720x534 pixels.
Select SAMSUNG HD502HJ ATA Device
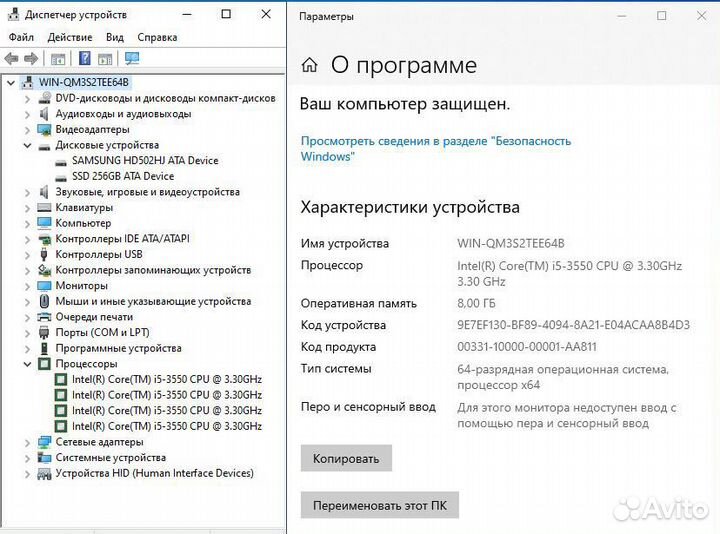pyautogui.click(x=145, y=161)
